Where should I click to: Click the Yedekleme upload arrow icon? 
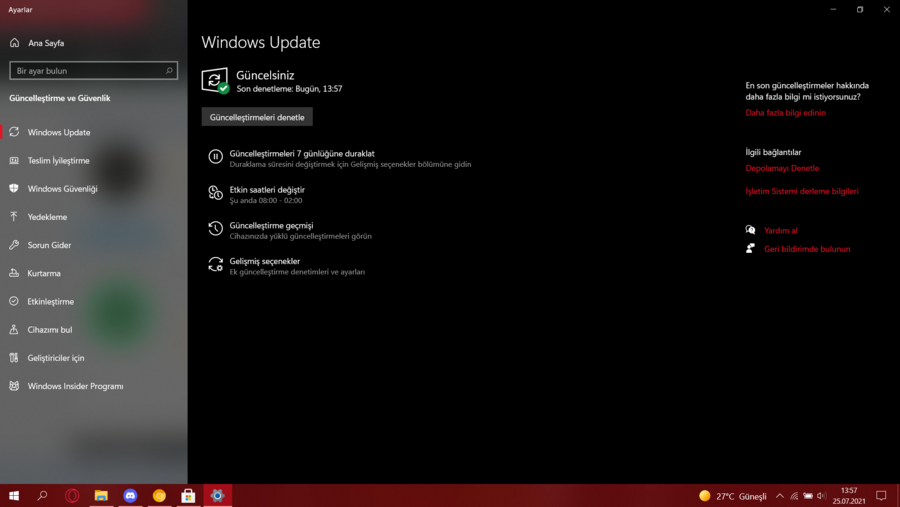[14, 216]
